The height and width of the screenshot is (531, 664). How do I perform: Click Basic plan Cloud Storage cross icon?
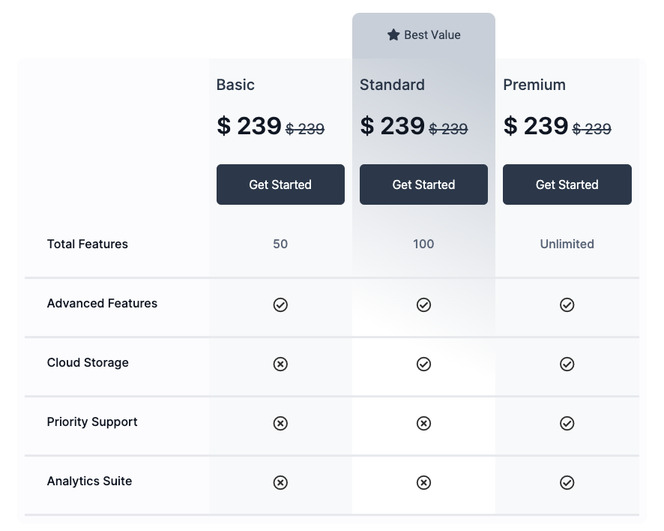pyautogui.click(x=280, y=364)
